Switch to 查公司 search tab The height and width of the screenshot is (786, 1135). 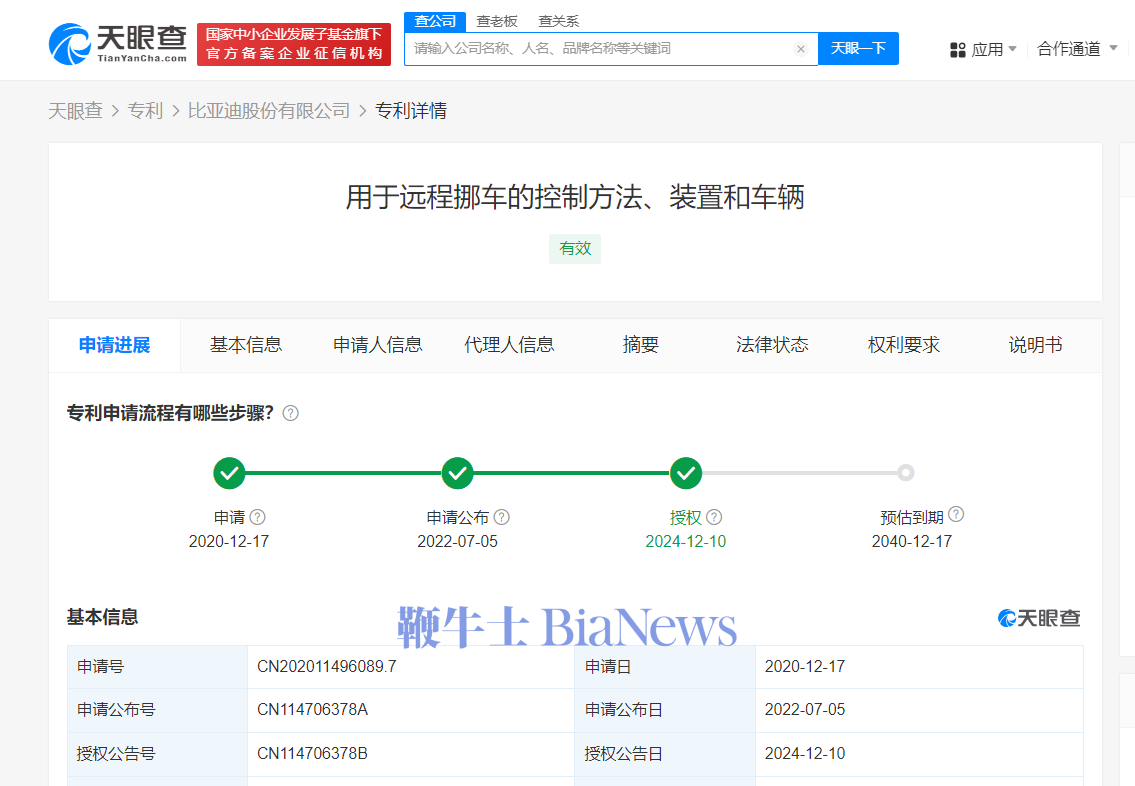(435, 21)
